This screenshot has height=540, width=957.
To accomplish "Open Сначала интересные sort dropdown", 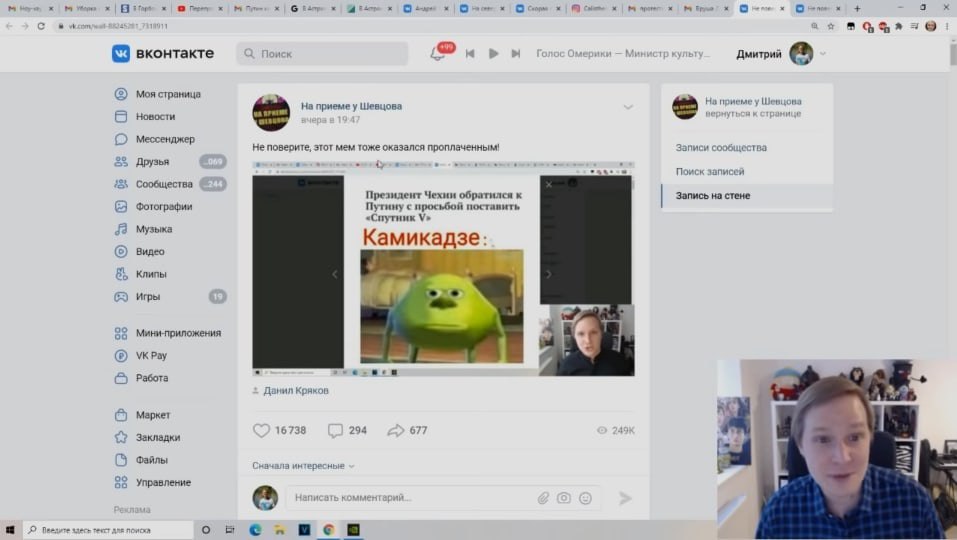I will 303,466.
